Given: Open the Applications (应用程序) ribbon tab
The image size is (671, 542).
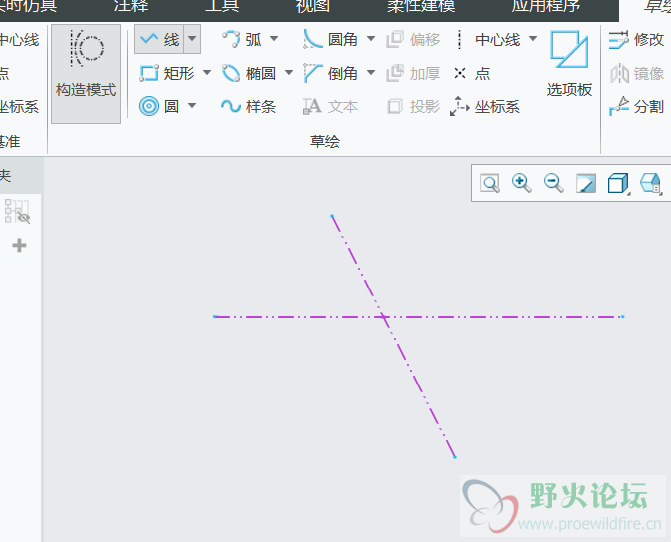Looking at the screenshot, I should [546, 6].
